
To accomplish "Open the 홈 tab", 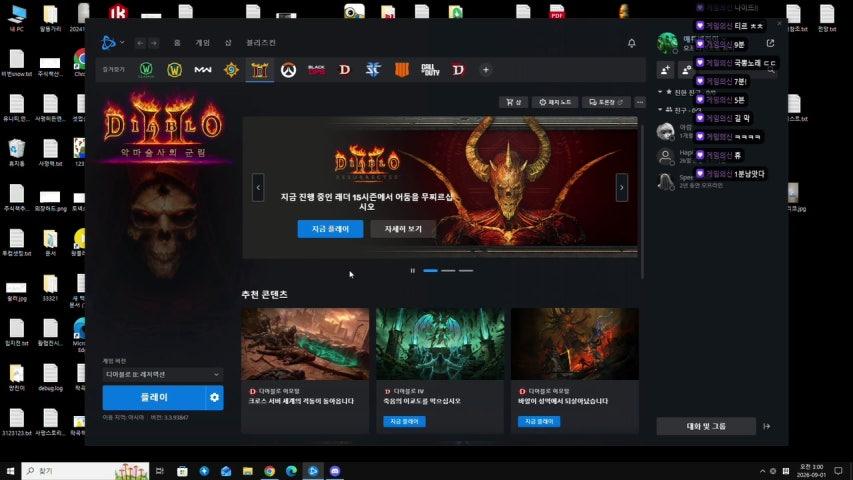I will [x=177, y=42].
